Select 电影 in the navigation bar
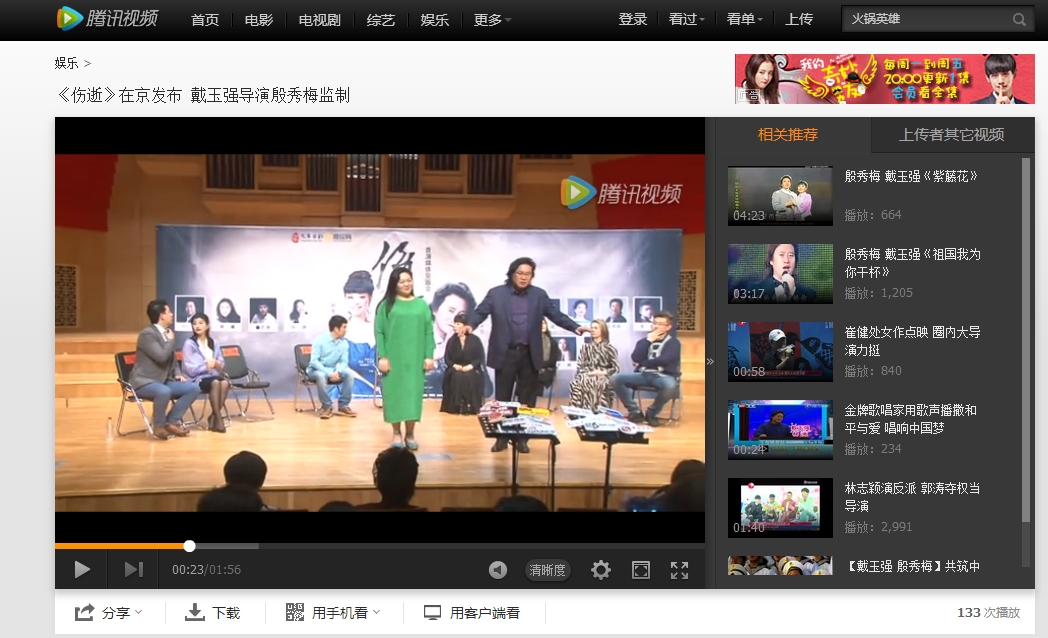 pos(257,19)
